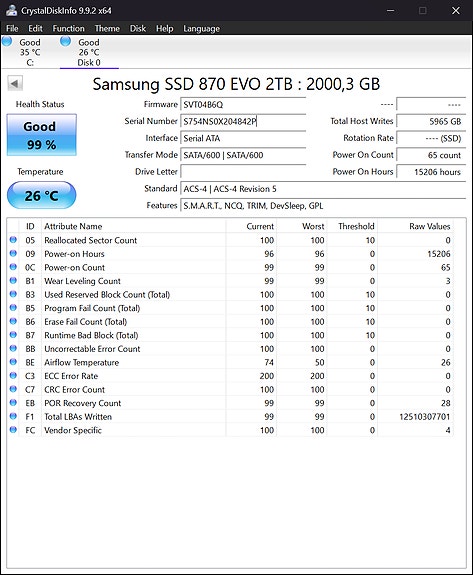This screenshot has width=473, height=575.
Task: Click status dot for Program Fail Count
Action: point(13,308)
